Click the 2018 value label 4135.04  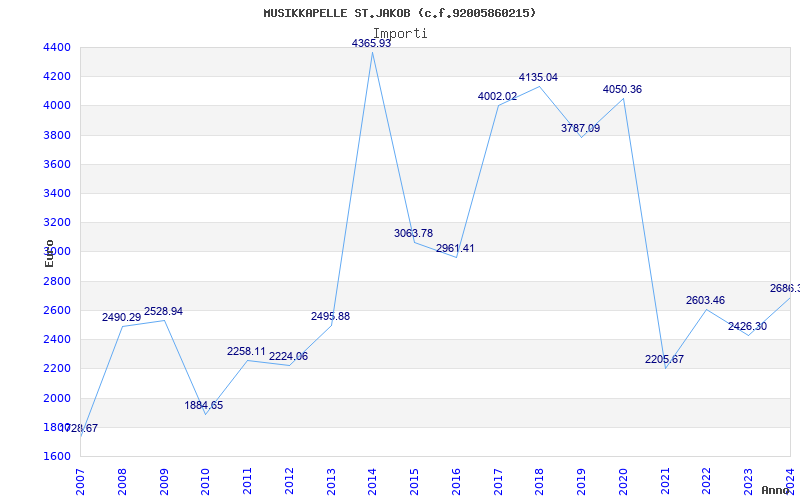pyautogui.click(x=538, y=77)
